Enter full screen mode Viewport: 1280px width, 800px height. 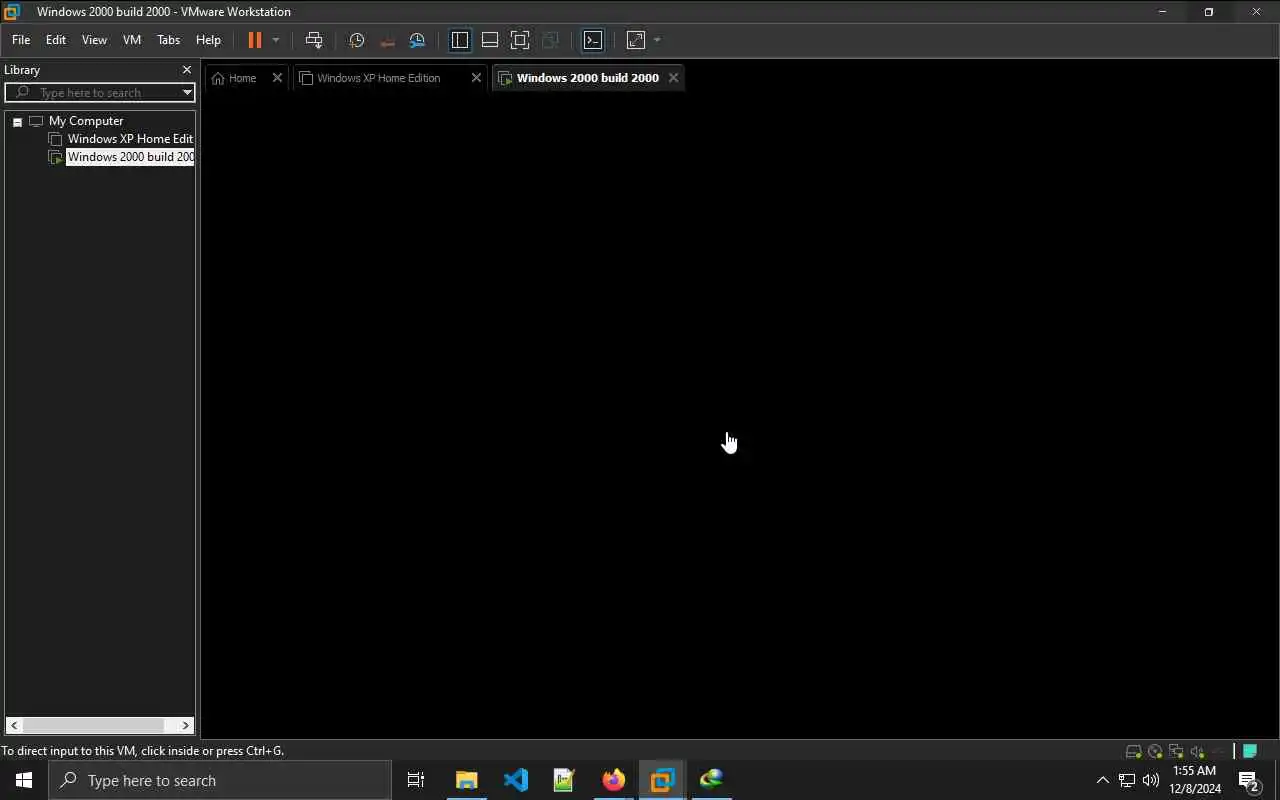(520, 40)
